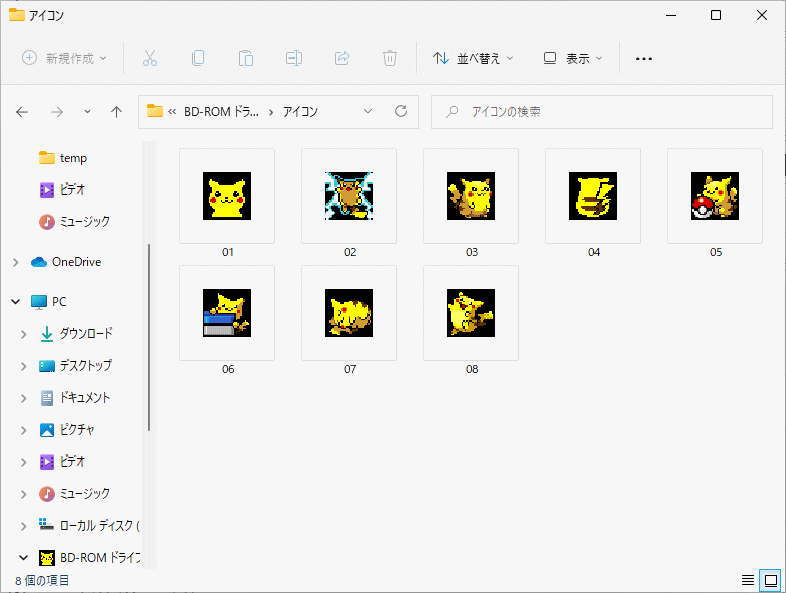786x593 pixels.
Task: Click the 08 file name label
Action: click(x=472, y=369)
